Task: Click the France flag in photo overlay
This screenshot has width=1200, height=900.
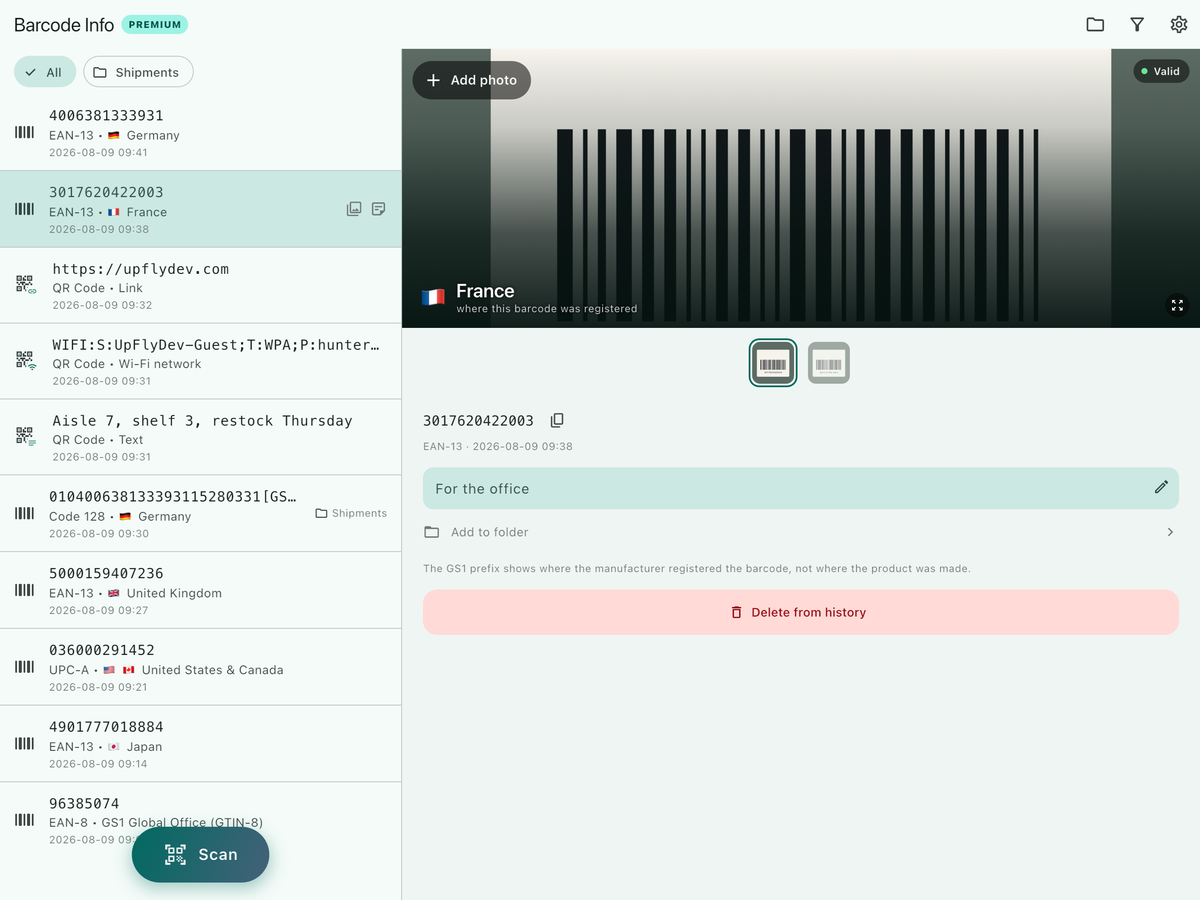Action: pyautogui.click(x=433, y=297)
